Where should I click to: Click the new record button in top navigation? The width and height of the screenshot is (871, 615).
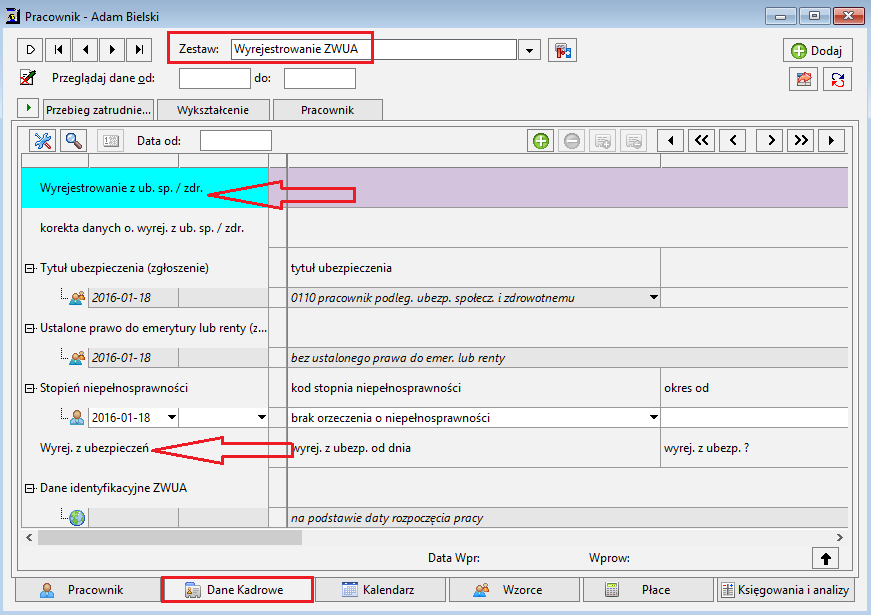point(31,50)
